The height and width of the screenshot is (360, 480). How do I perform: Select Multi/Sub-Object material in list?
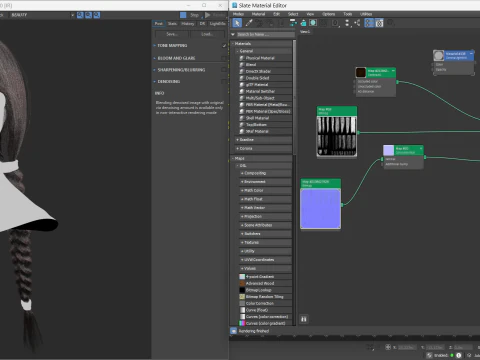coord(265,98)
